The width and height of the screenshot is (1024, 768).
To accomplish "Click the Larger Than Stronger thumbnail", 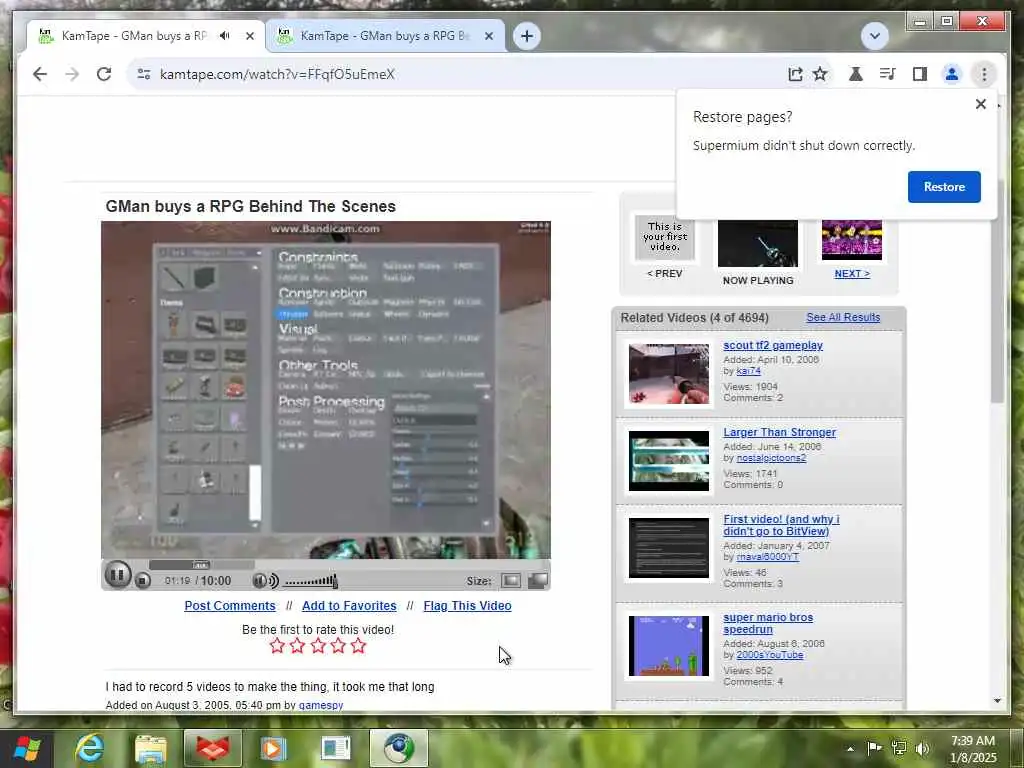I will (x=668, y=460).
